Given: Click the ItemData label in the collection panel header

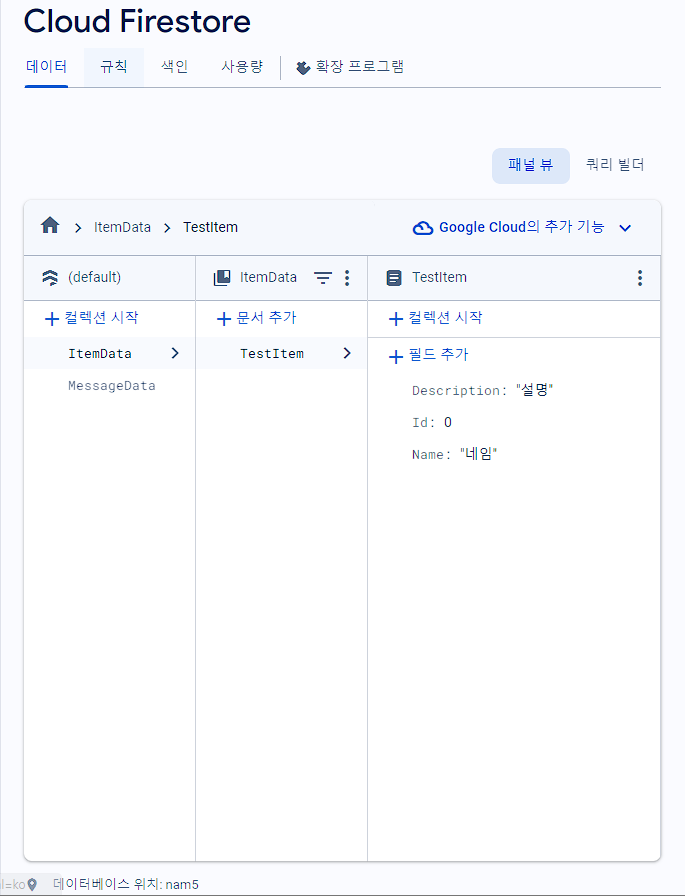Looking at the screenshot, I should [x=268, y=278].
